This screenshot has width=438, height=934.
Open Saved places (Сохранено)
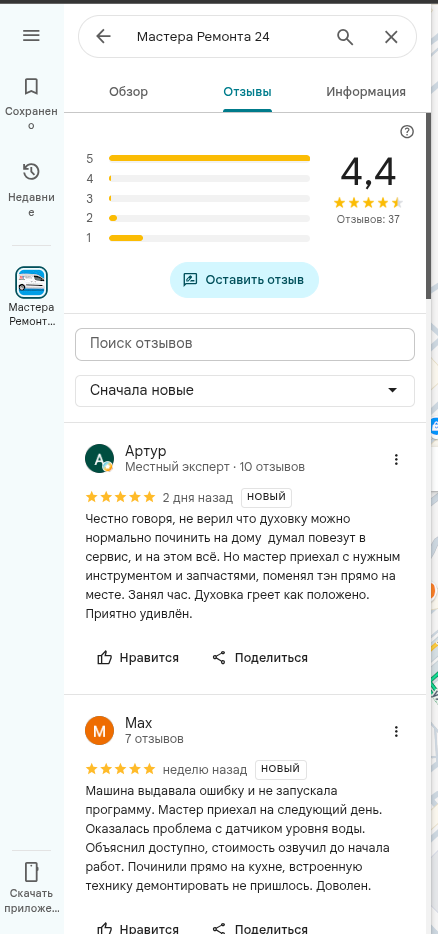(31, 102)
